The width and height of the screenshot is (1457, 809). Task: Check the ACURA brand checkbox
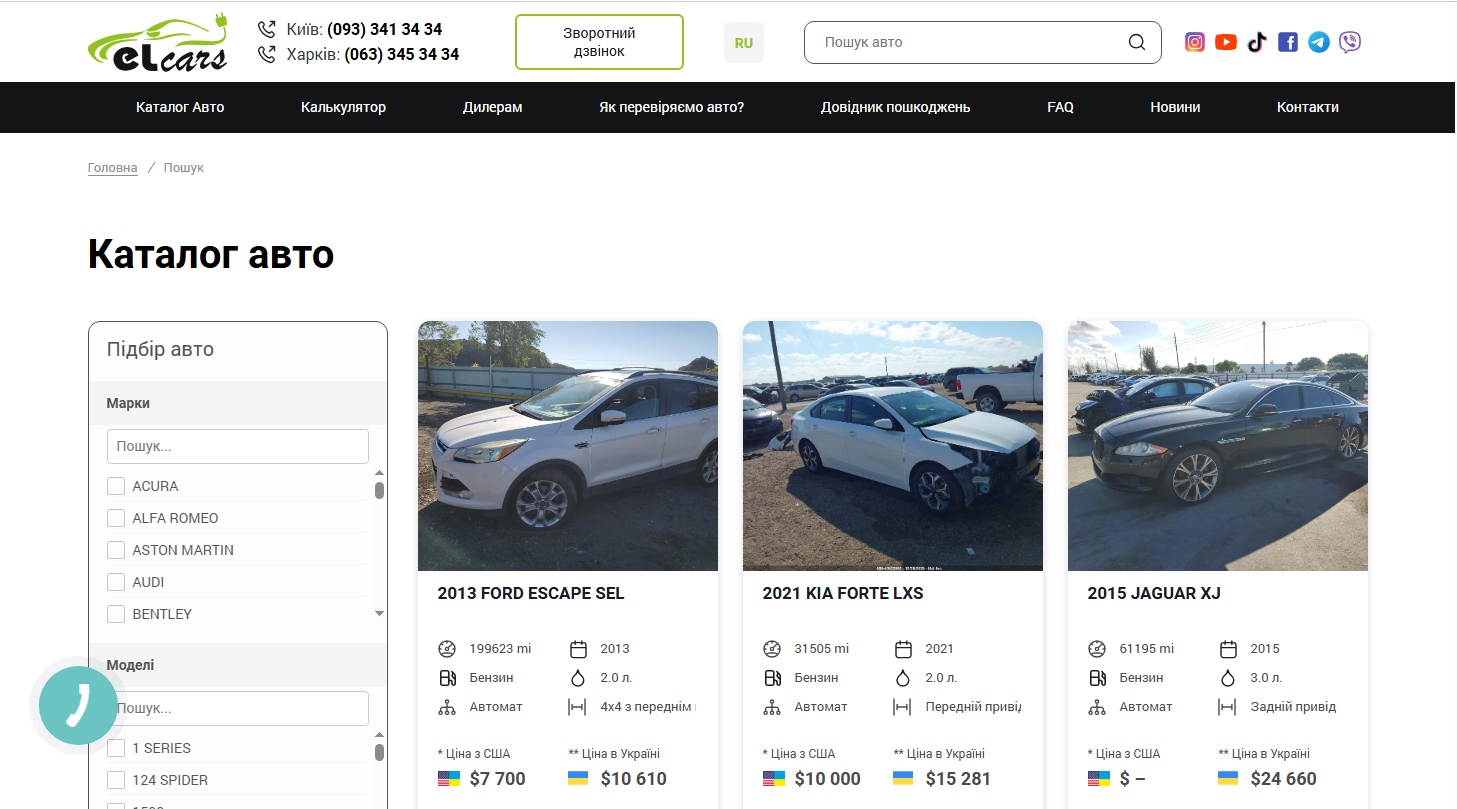[x=116, y=486]
